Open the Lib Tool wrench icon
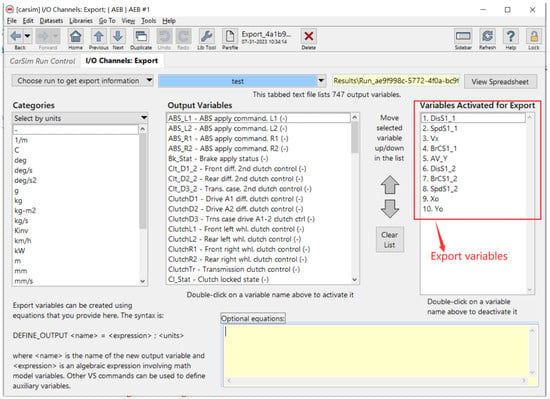Viewport: 550px width, 399px height. pos(206,36)
